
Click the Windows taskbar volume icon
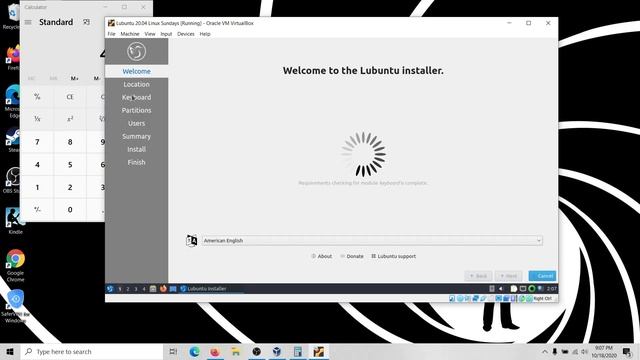pos(584,351)
